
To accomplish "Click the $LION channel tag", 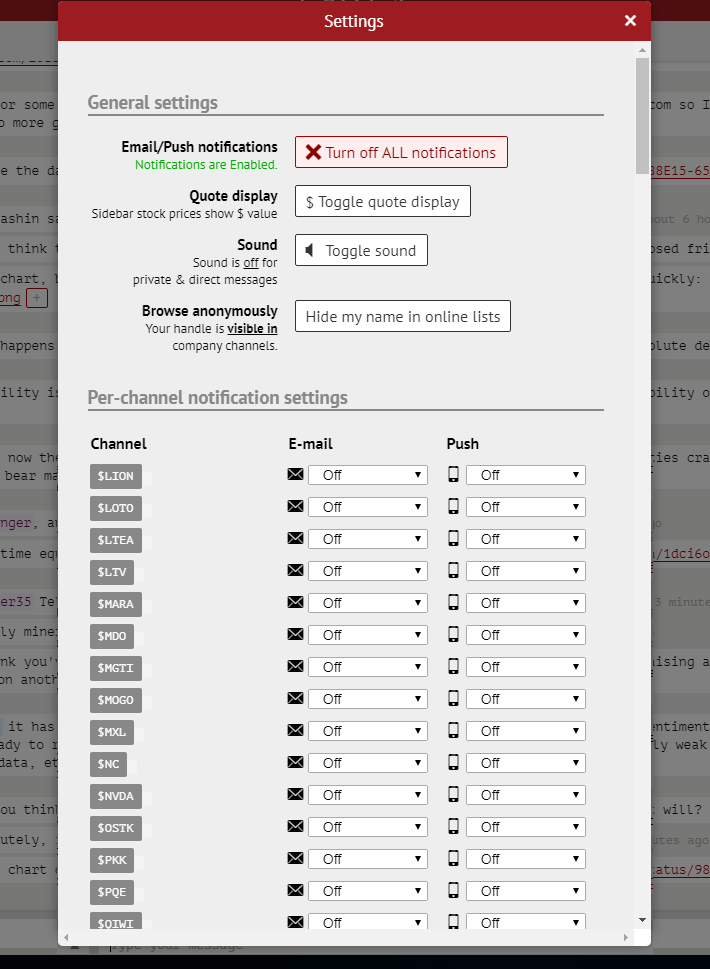I will point(116,476).
